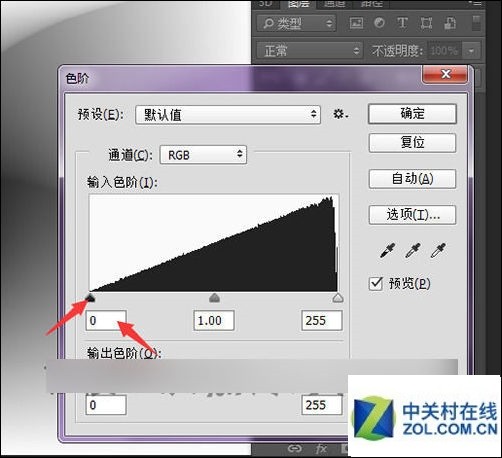Select the gray point eyedropper

tap(413, 250)
